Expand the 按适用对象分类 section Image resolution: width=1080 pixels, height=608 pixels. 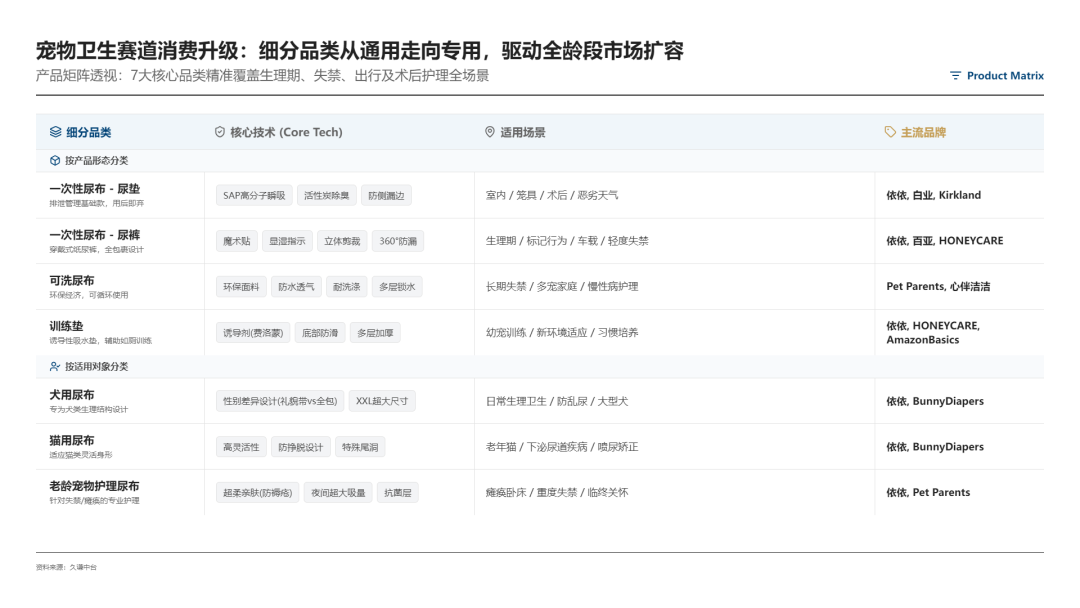100,367
